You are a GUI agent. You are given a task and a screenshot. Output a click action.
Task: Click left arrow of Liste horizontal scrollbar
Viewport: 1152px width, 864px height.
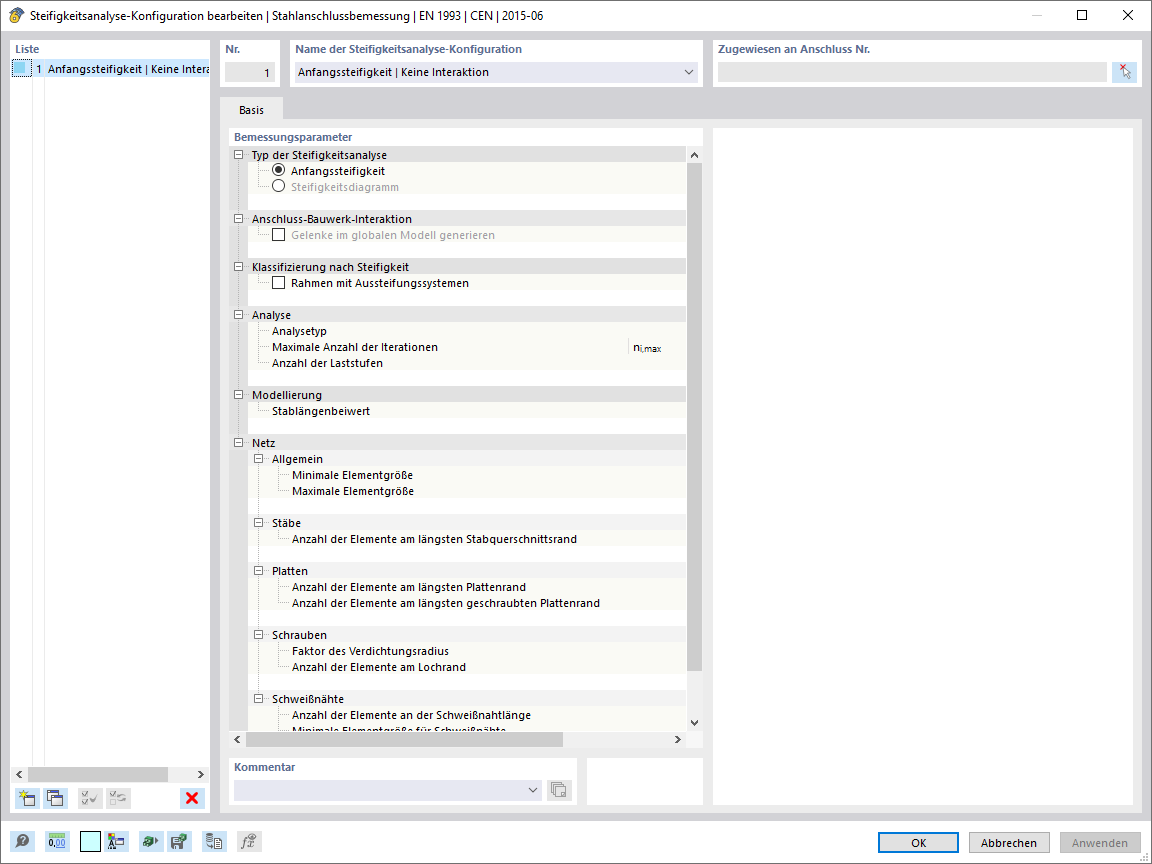[20, 774]
